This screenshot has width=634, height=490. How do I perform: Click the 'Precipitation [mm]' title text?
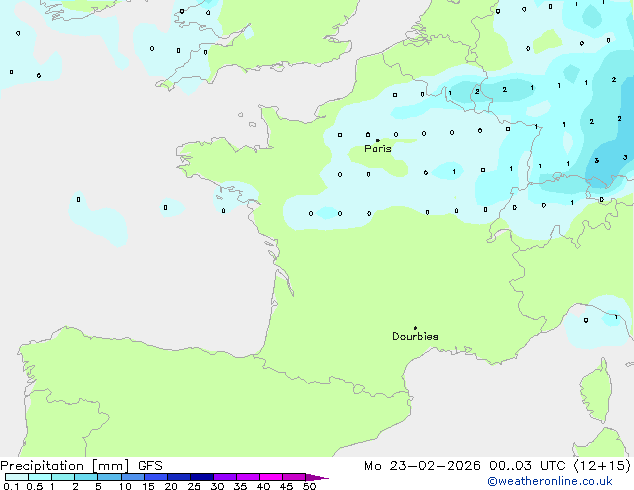click(x=65, y=466)
